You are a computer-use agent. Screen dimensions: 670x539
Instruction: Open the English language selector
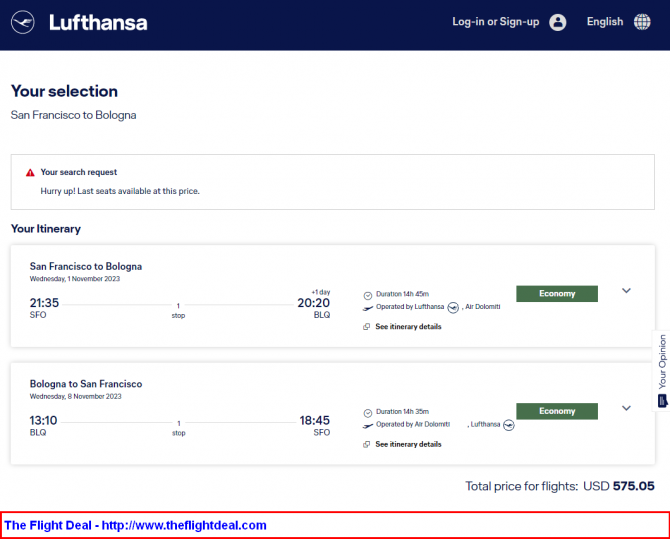pyautogui.click(x=605, y=22)
